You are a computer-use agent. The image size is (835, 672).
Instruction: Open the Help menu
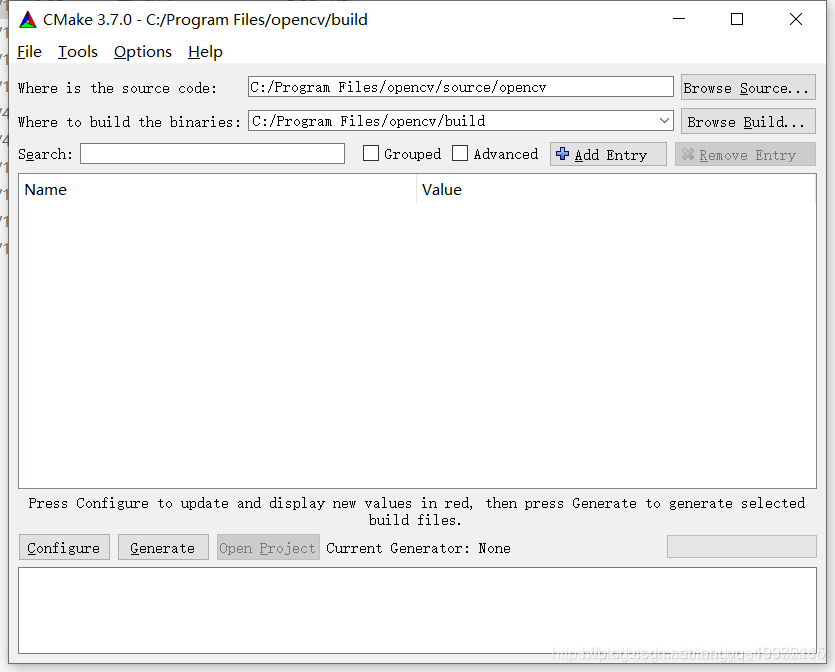tap(205, 52)
